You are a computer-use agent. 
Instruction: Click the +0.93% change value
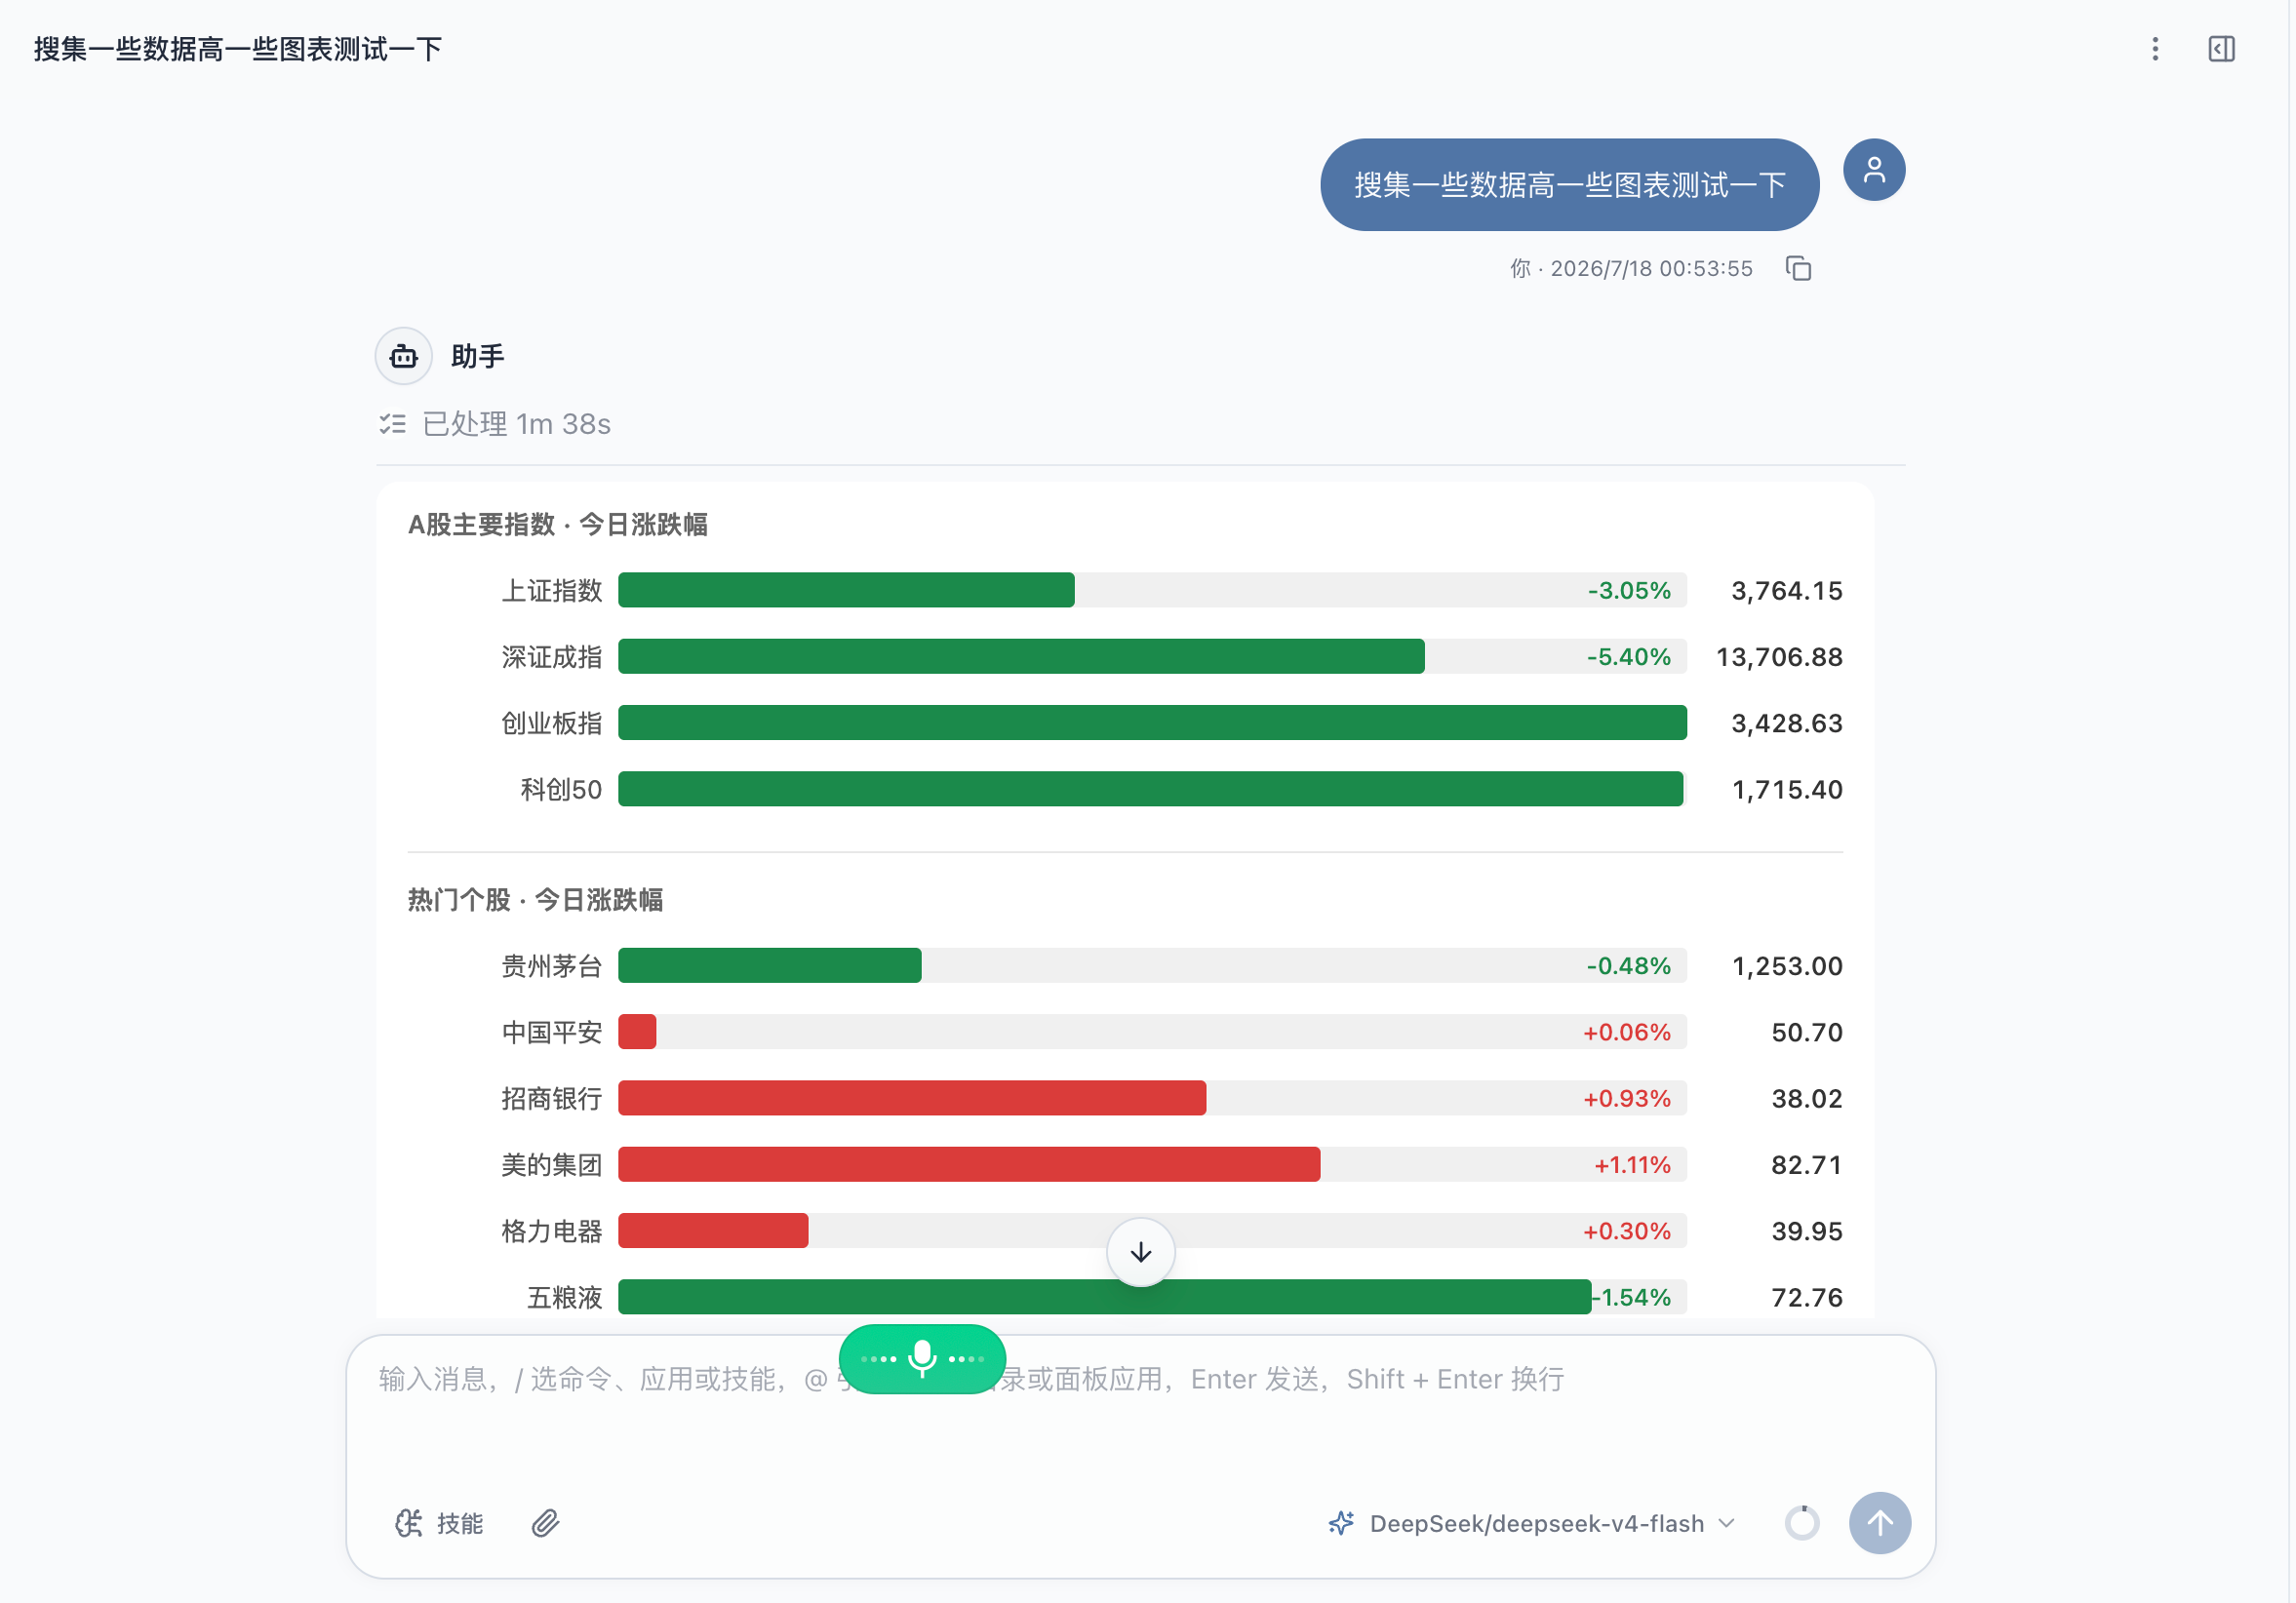point(1627,1098)
